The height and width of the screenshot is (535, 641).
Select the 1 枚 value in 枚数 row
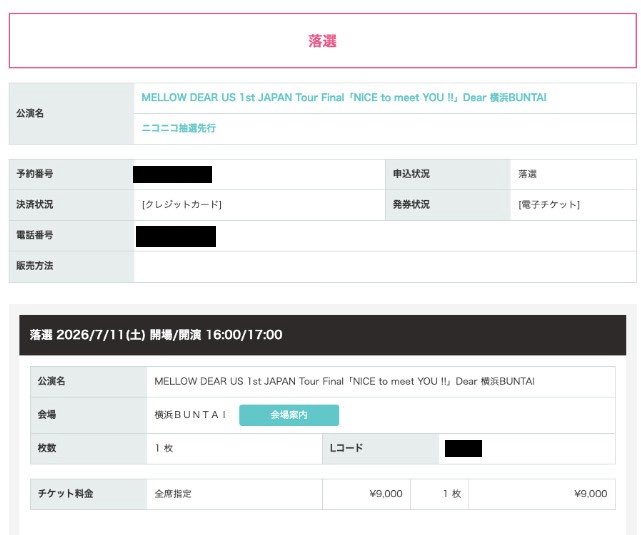click(x=164, y=448)
